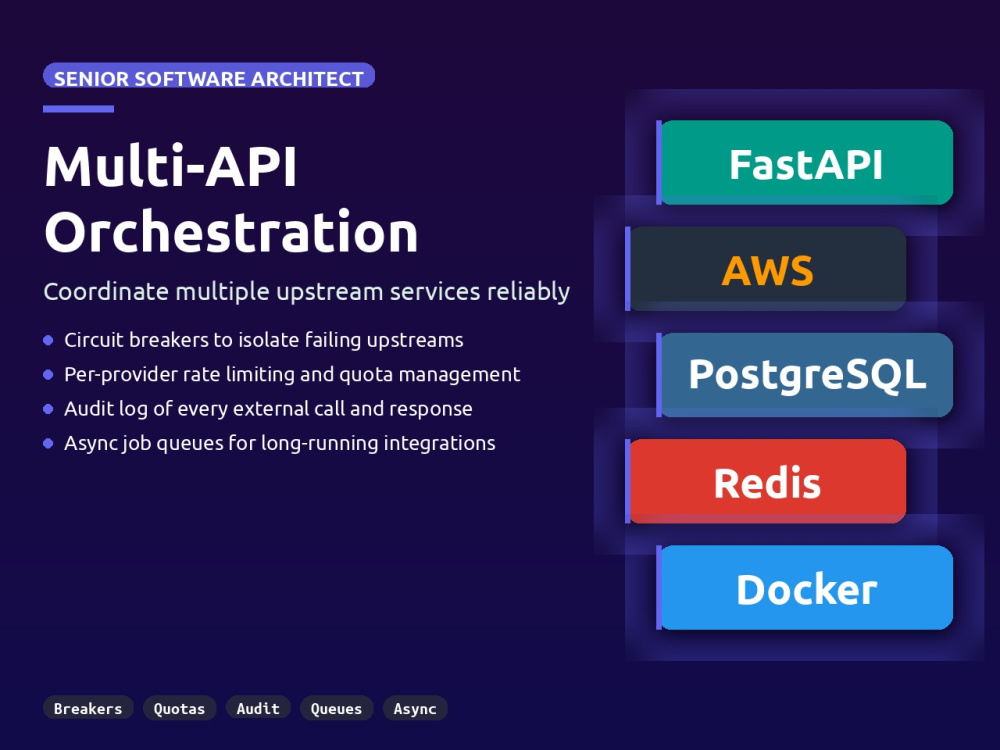Screen dimensions: 1000x750
Task: Click the Docker card
Action: 805,587
